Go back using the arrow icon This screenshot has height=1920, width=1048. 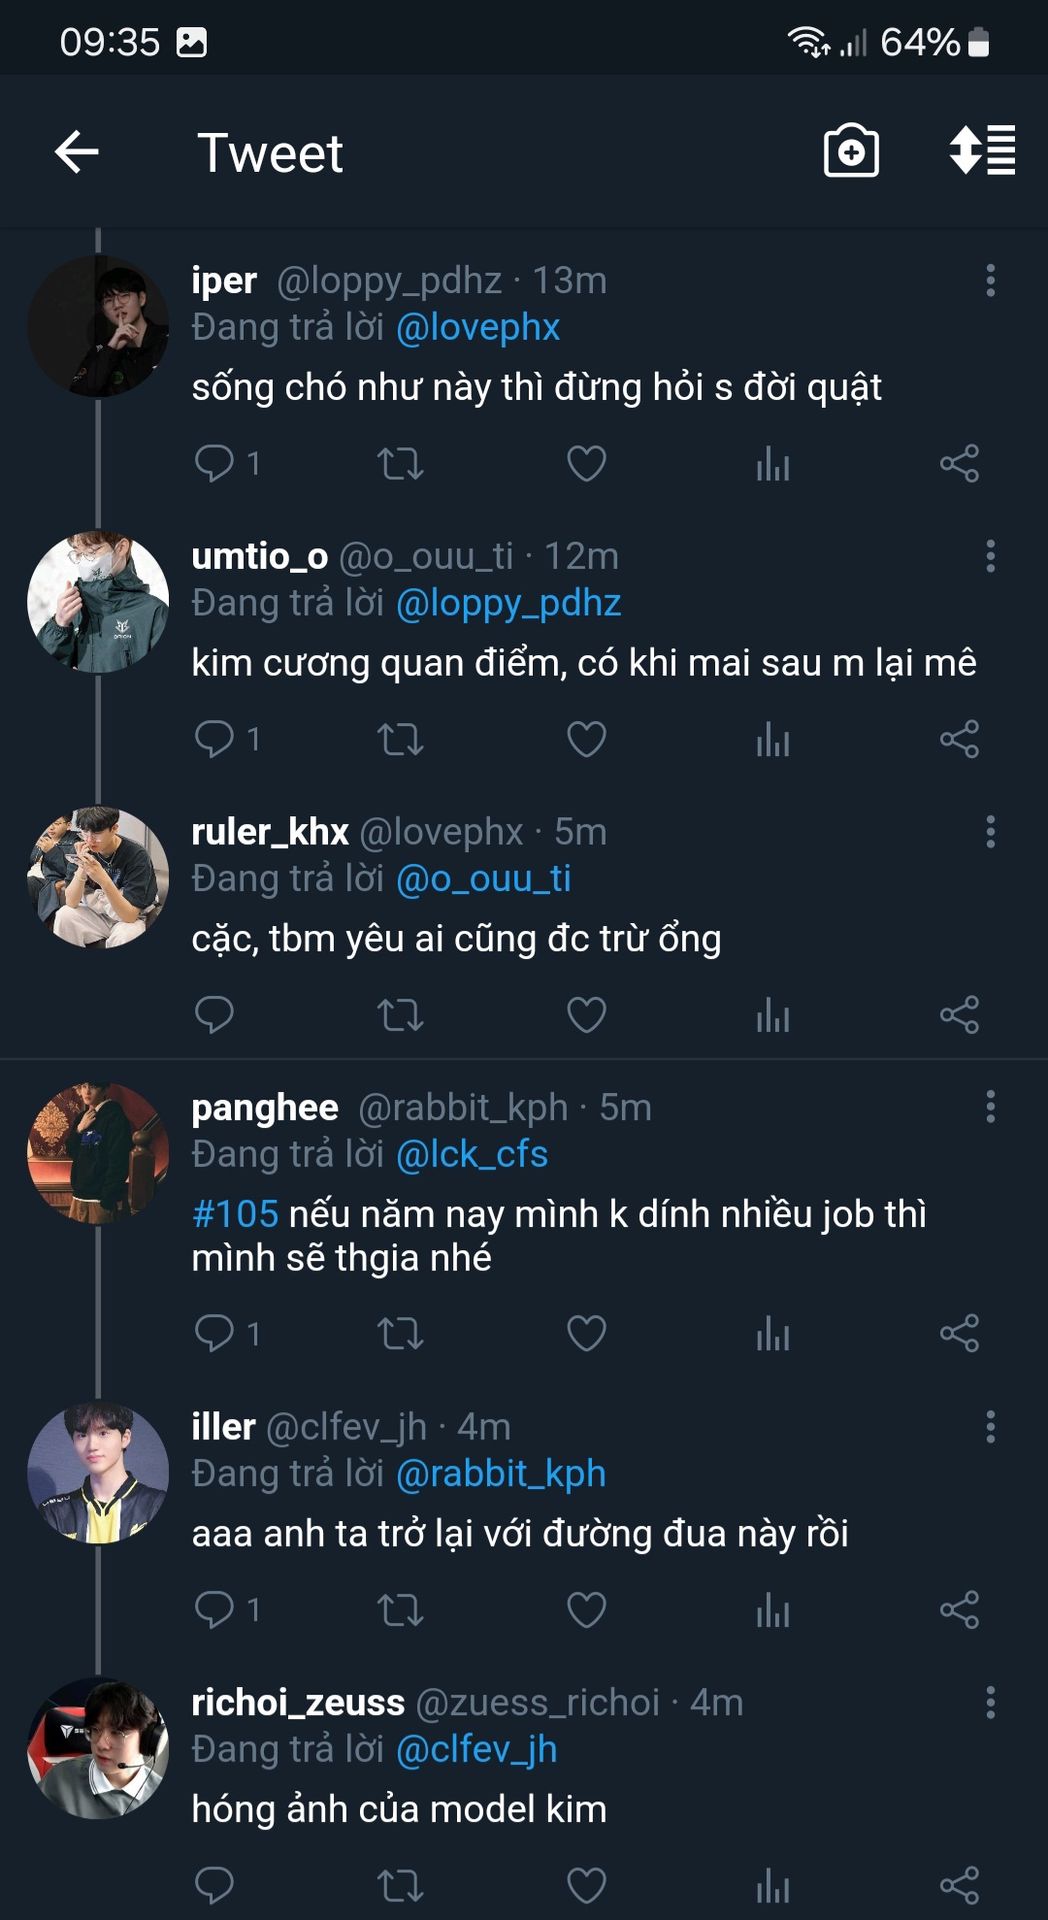(x=77, y=153)
